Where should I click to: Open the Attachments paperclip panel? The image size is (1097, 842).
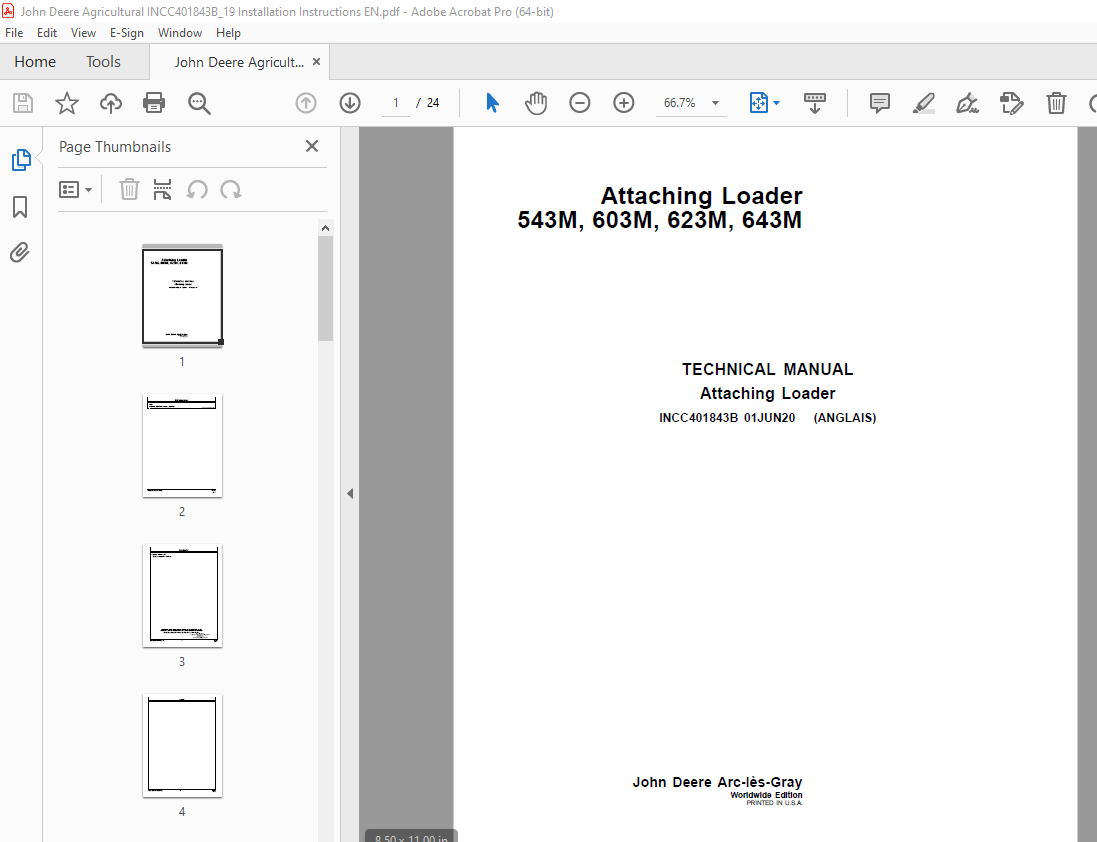[20, 252]
